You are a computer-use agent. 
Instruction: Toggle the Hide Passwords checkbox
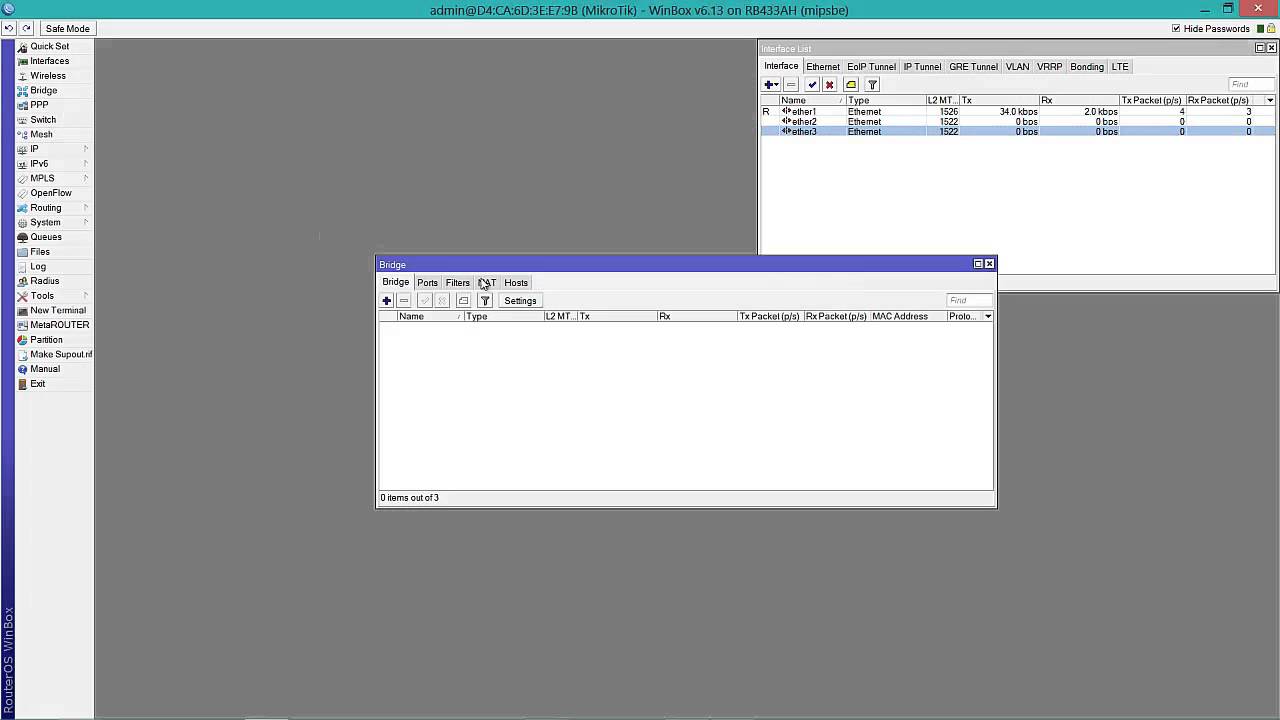pyautogui.click(x=1176, y=29)
